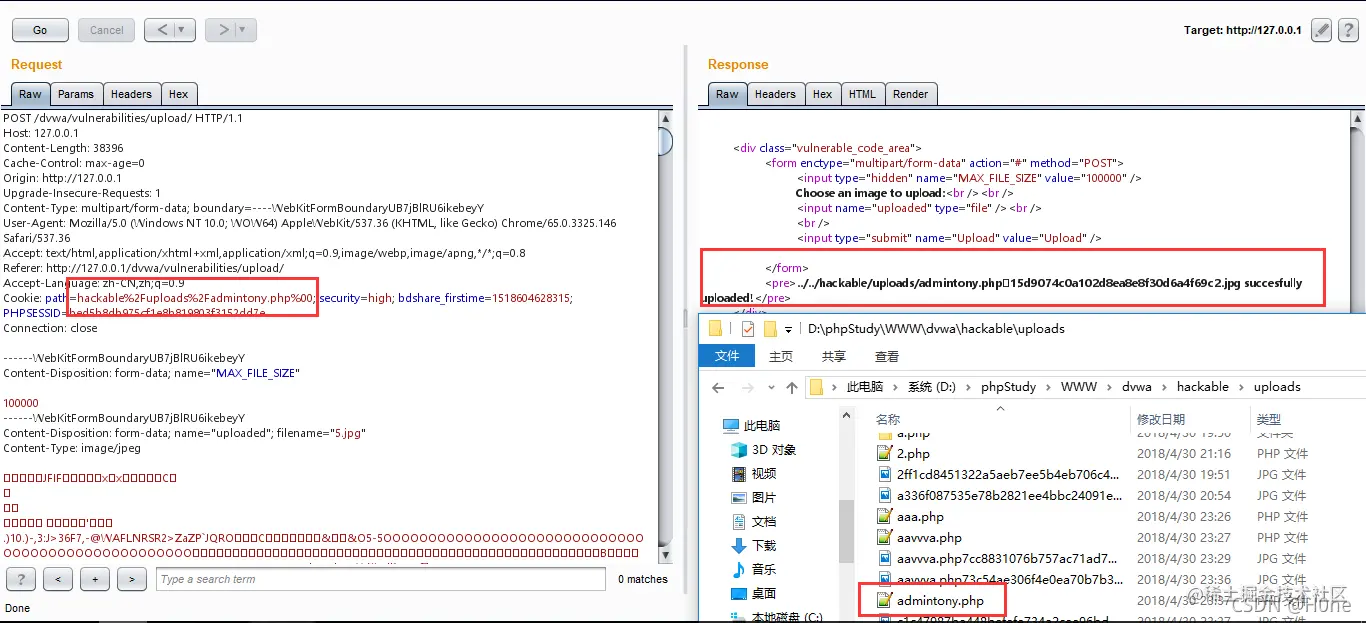
Task: Click dvwa in the address breadcrumb
Action: 1137,387
